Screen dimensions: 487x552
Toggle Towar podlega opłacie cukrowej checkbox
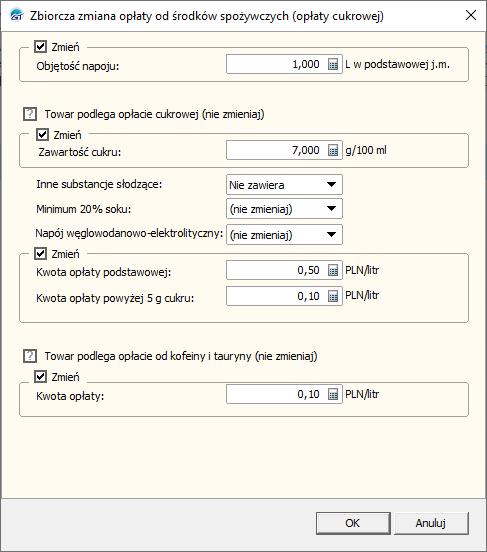30,114
